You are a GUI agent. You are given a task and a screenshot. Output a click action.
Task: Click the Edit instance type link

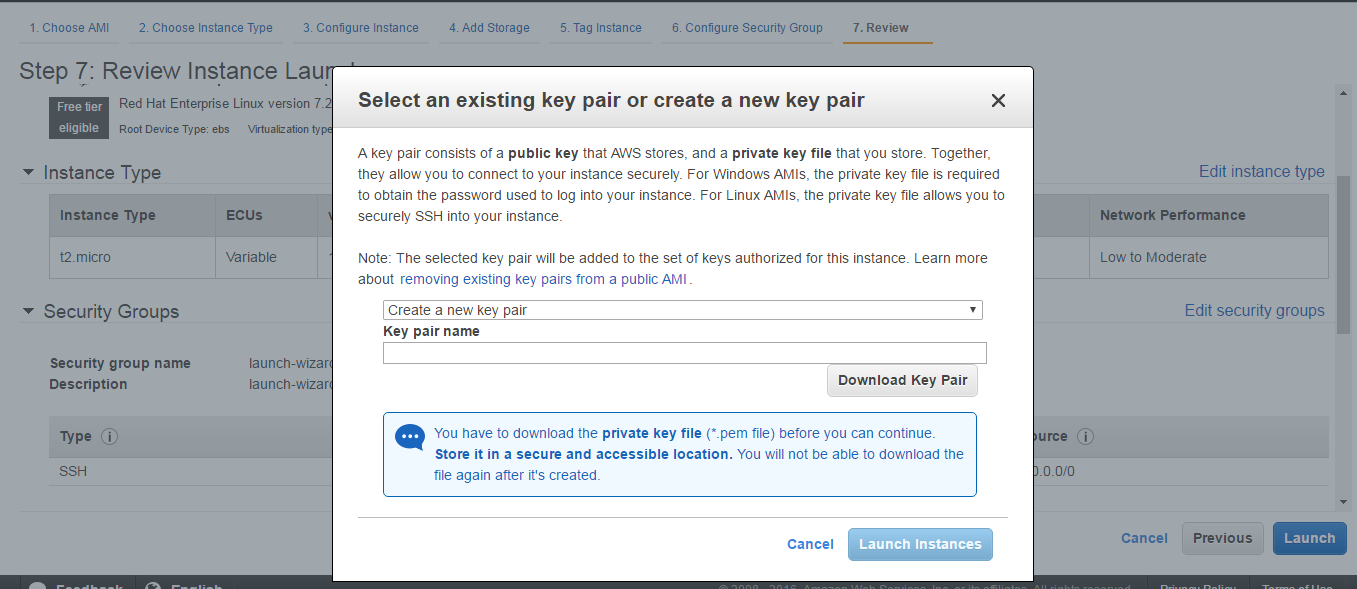[1261, 172]
